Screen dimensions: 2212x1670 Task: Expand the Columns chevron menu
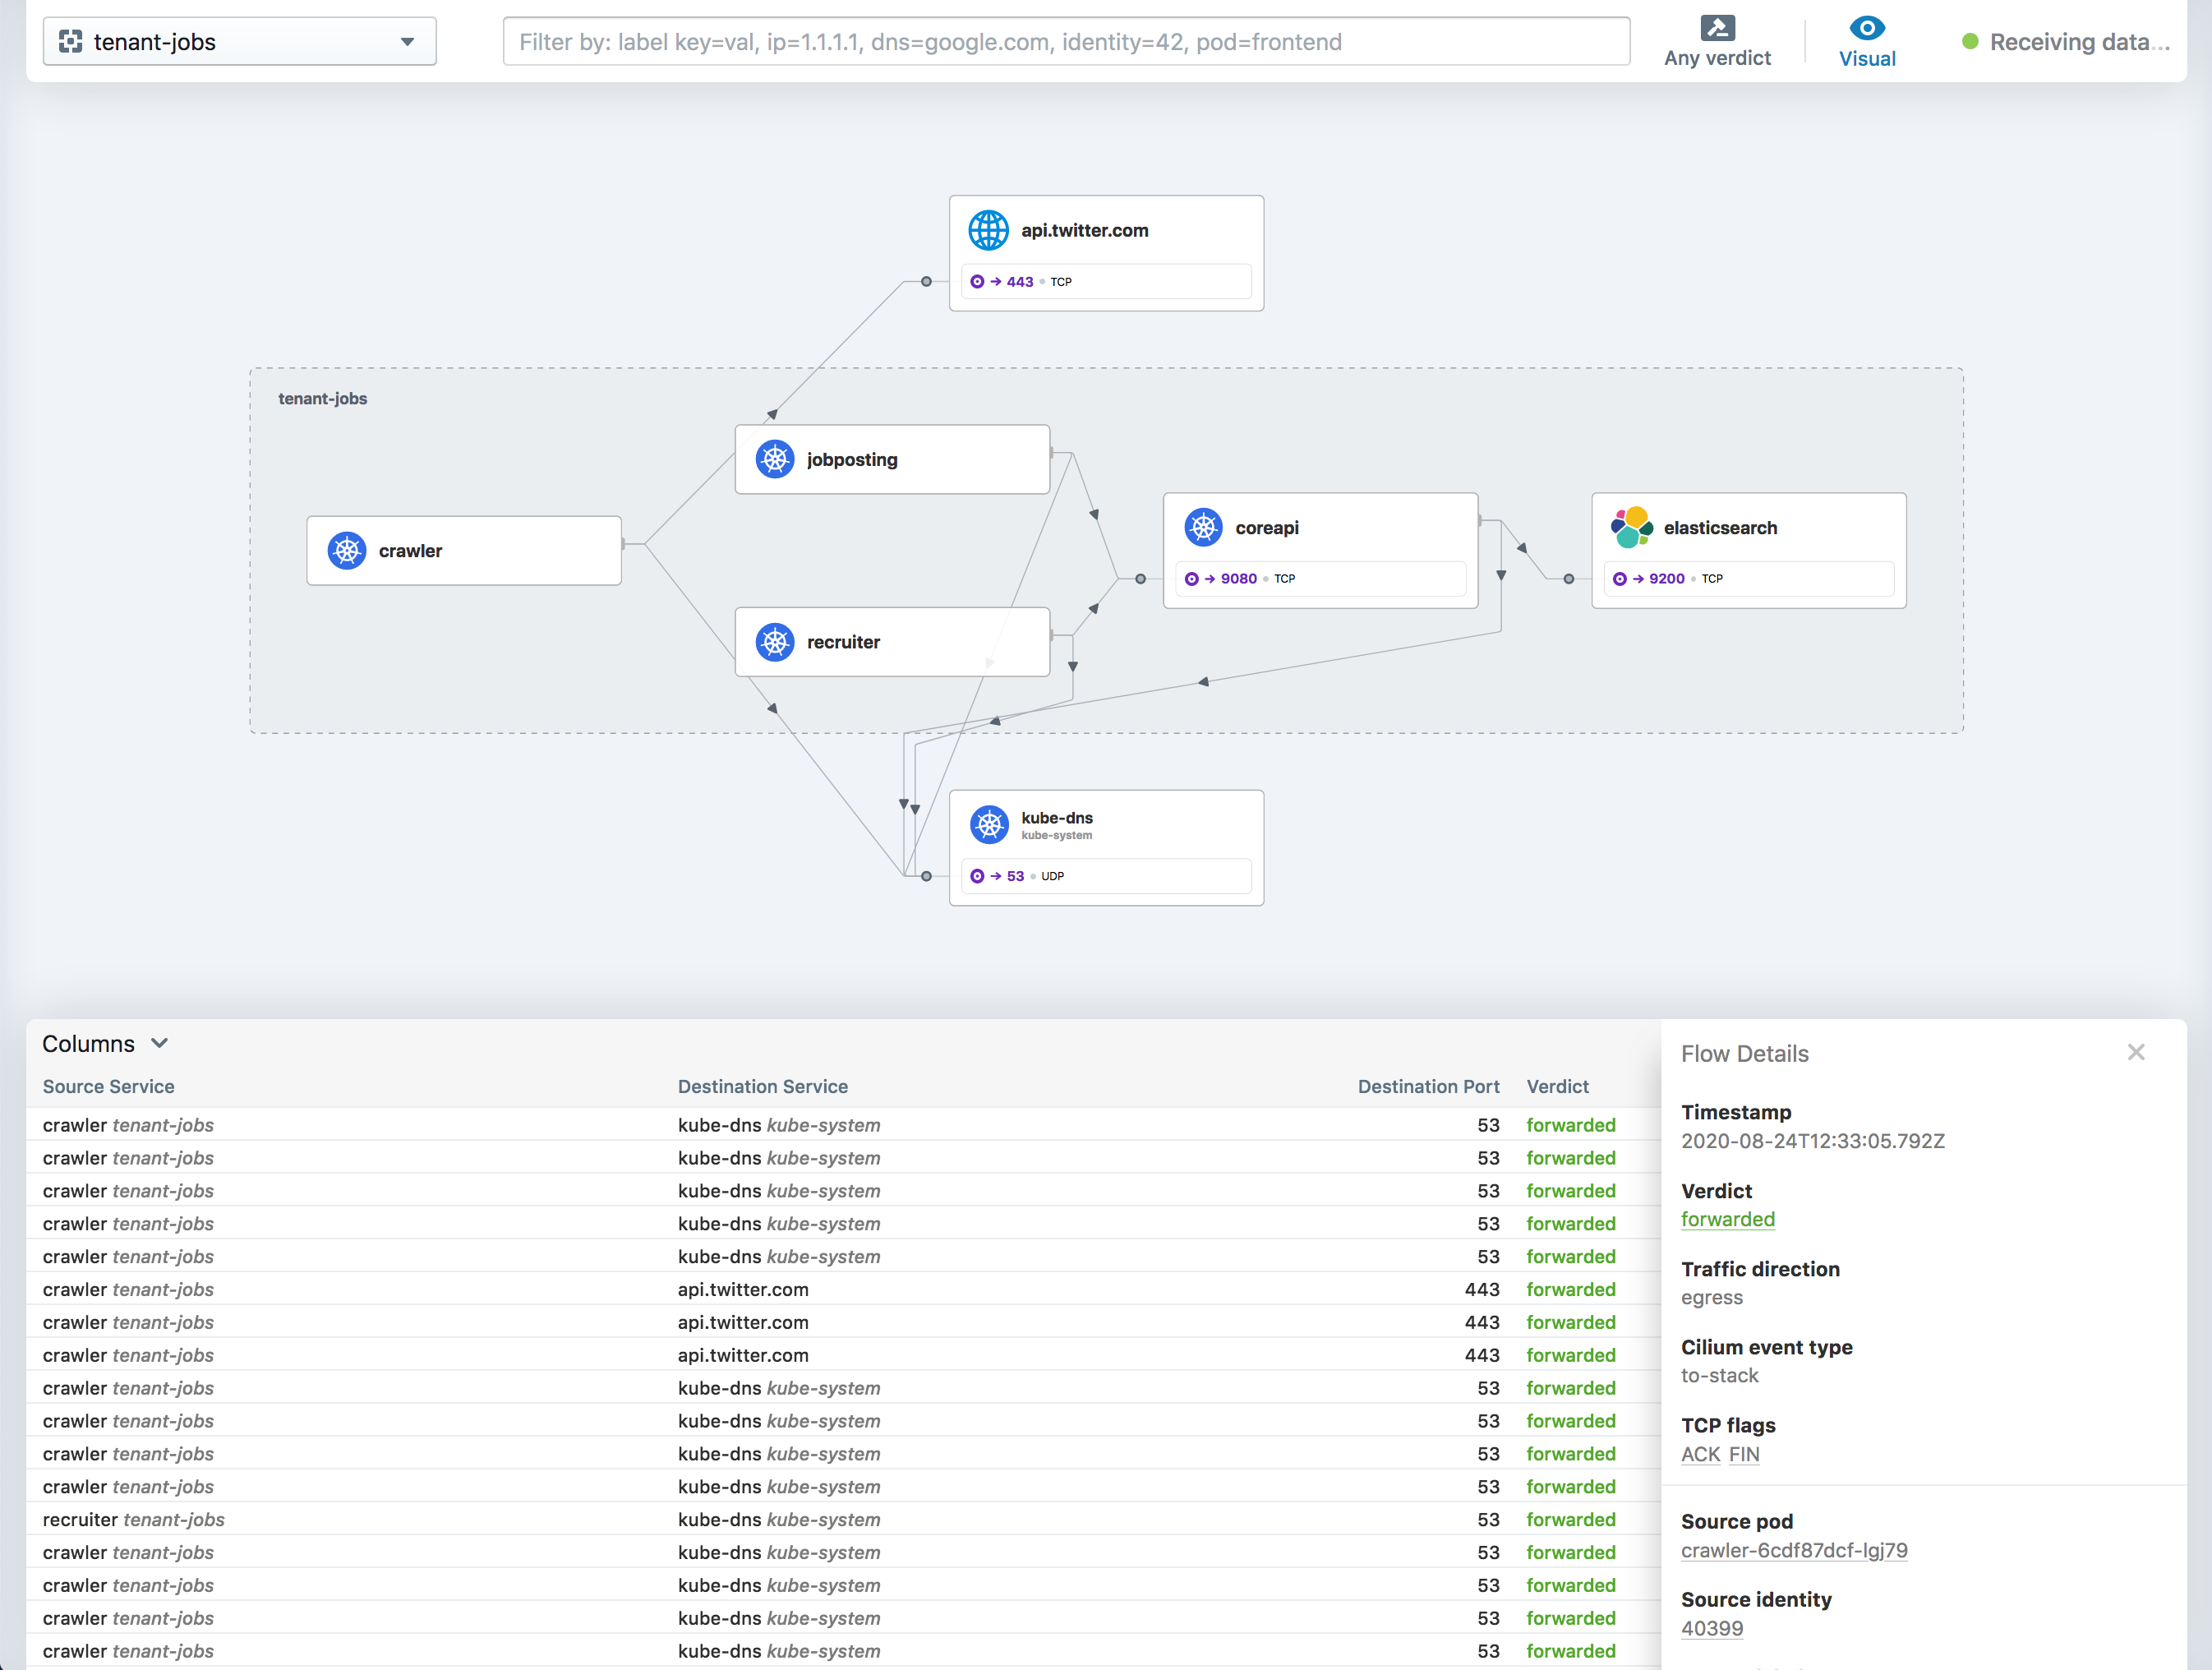pos(160,1043)
